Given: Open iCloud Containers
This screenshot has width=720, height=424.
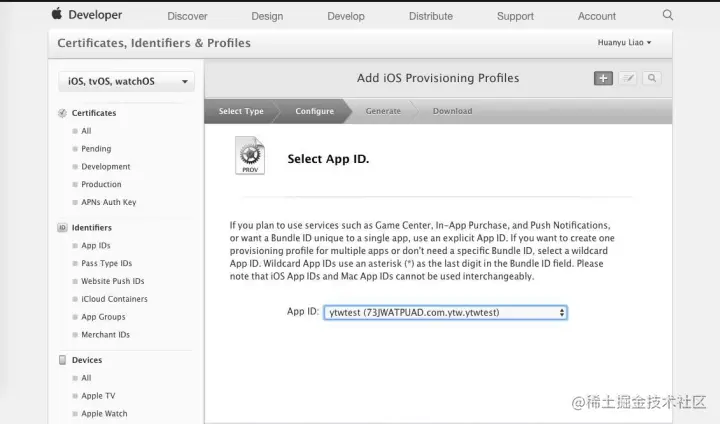Looking at the screenshot, I should click(x=114, y=299).
